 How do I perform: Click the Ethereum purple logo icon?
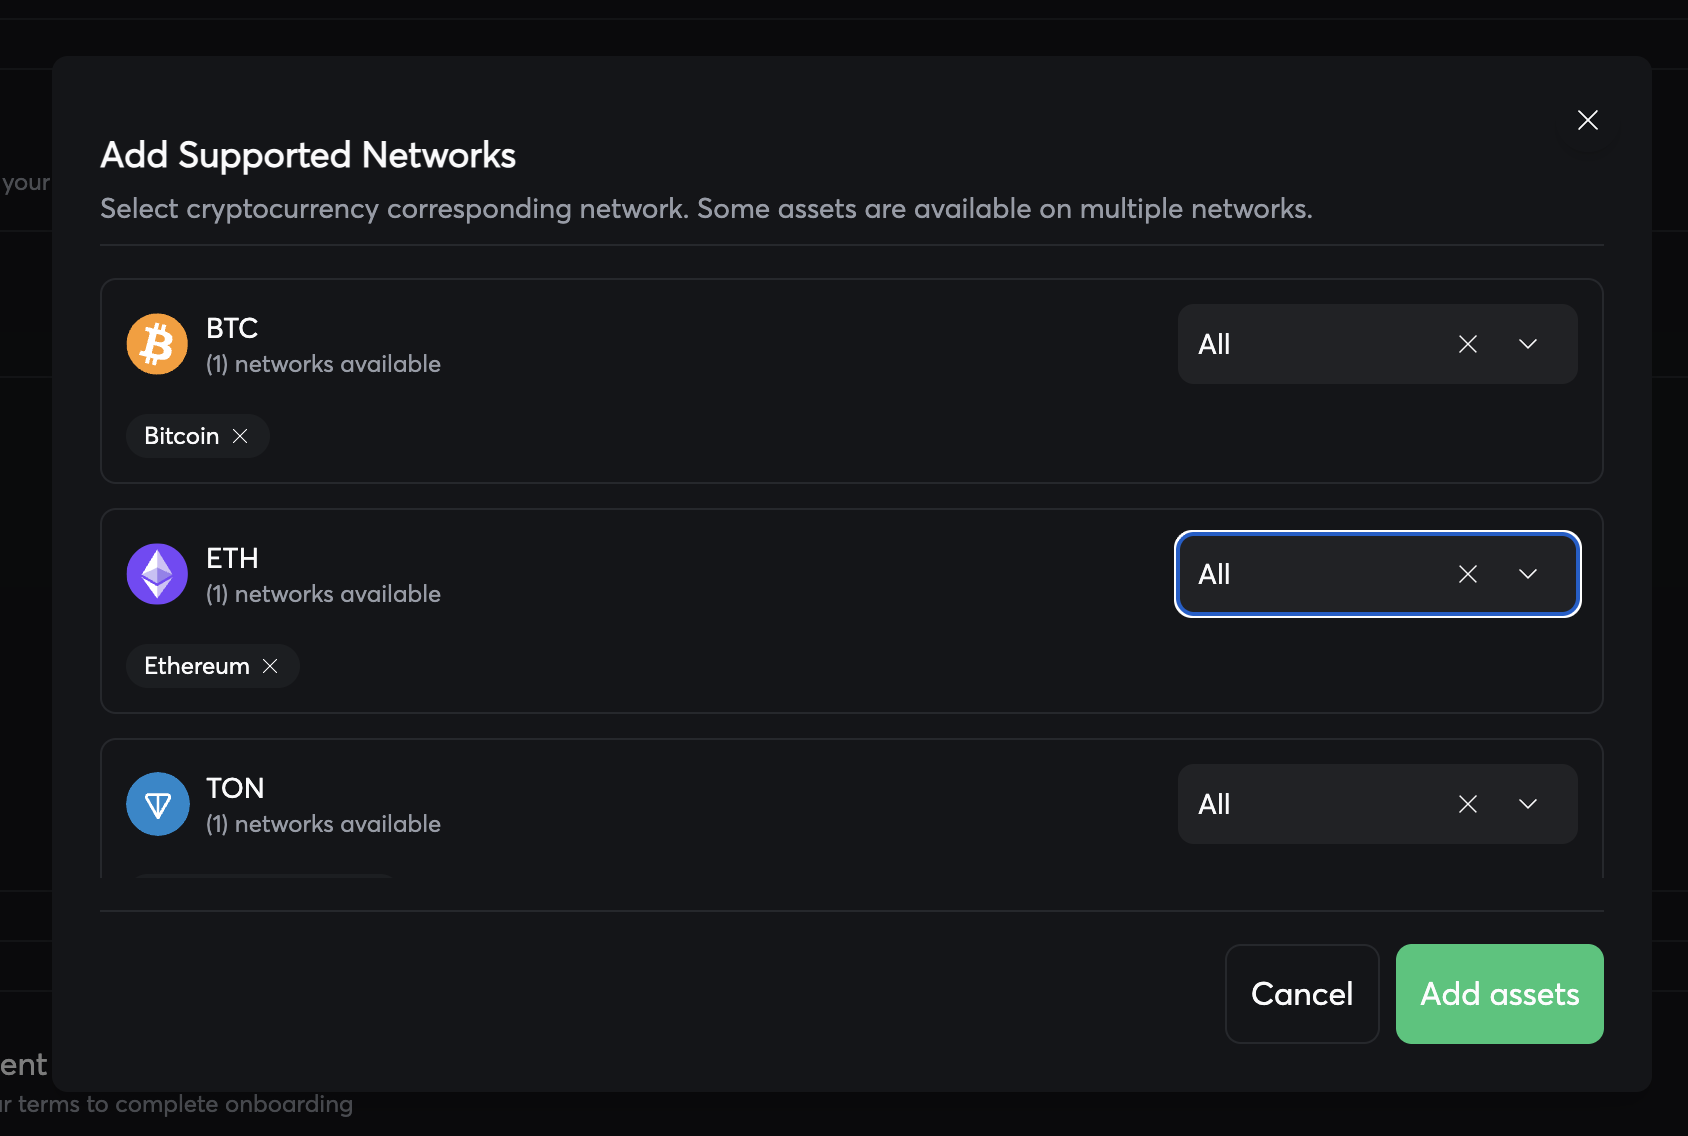(157, 574)
